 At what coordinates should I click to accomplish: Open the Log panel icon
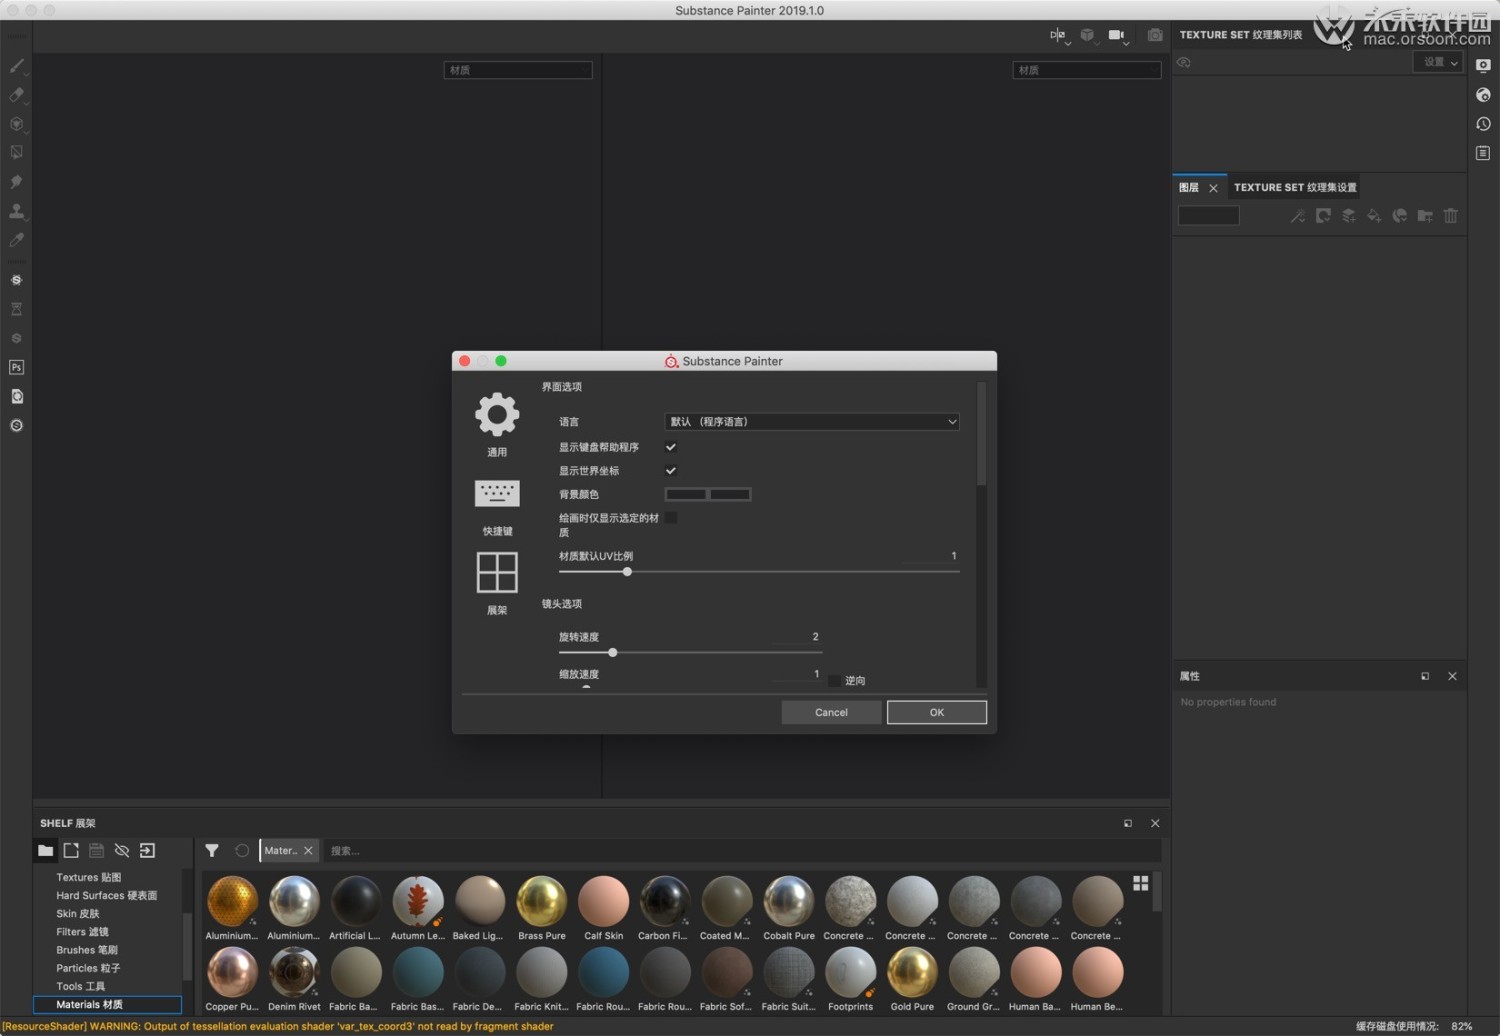[1483, 153]
